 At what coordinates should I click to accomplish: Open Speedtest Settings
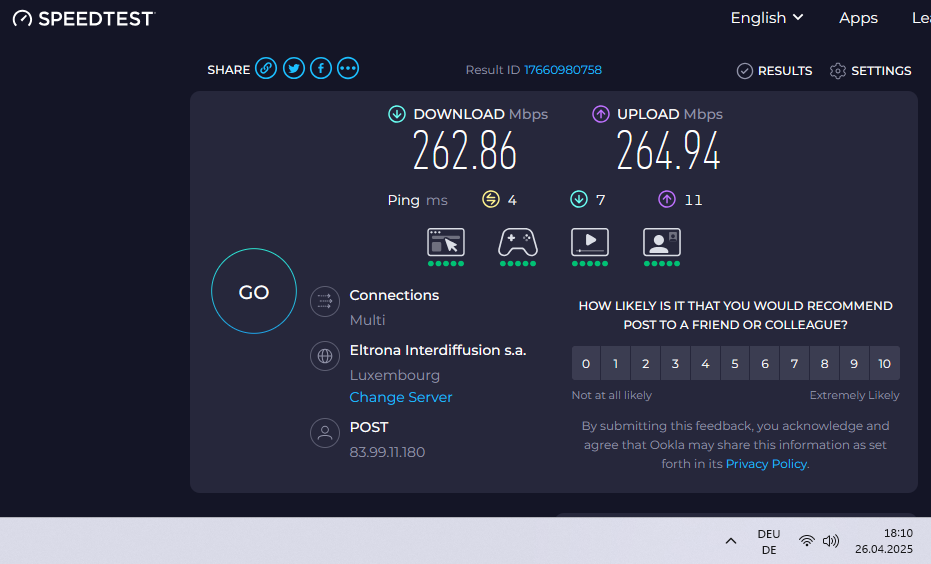(870, 71)
